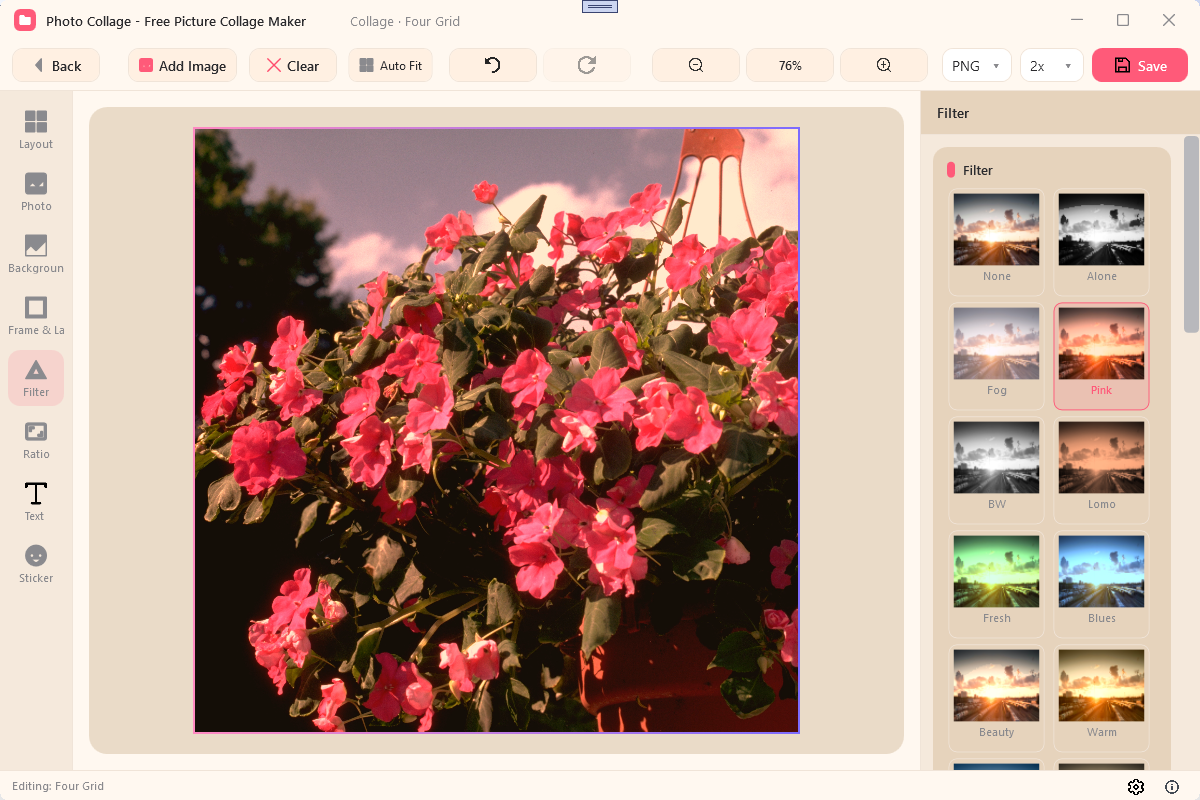The width and height of the screenshot is (1200, 800).
Task: Open the Ratio sidebar panel
Action: pos(36,440)
